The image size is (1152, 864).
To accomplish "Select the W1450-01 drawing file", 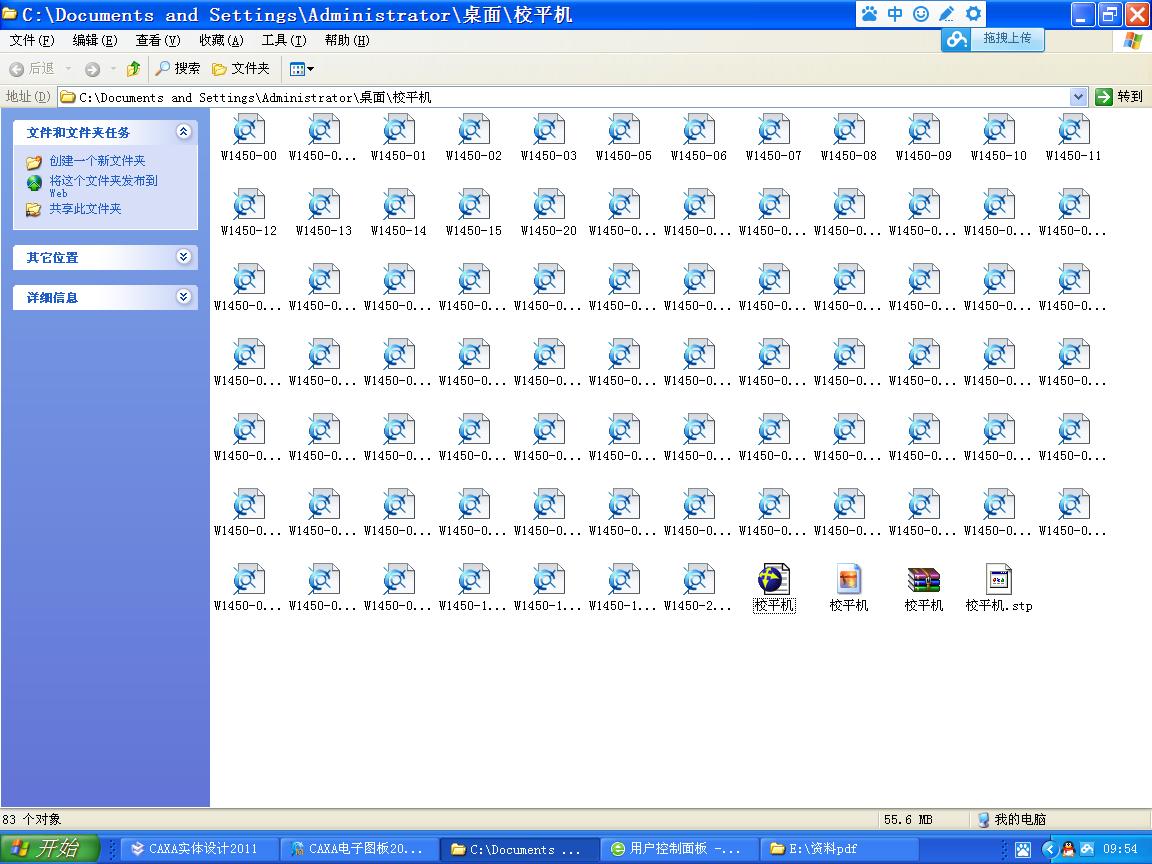I will (399, 137).
